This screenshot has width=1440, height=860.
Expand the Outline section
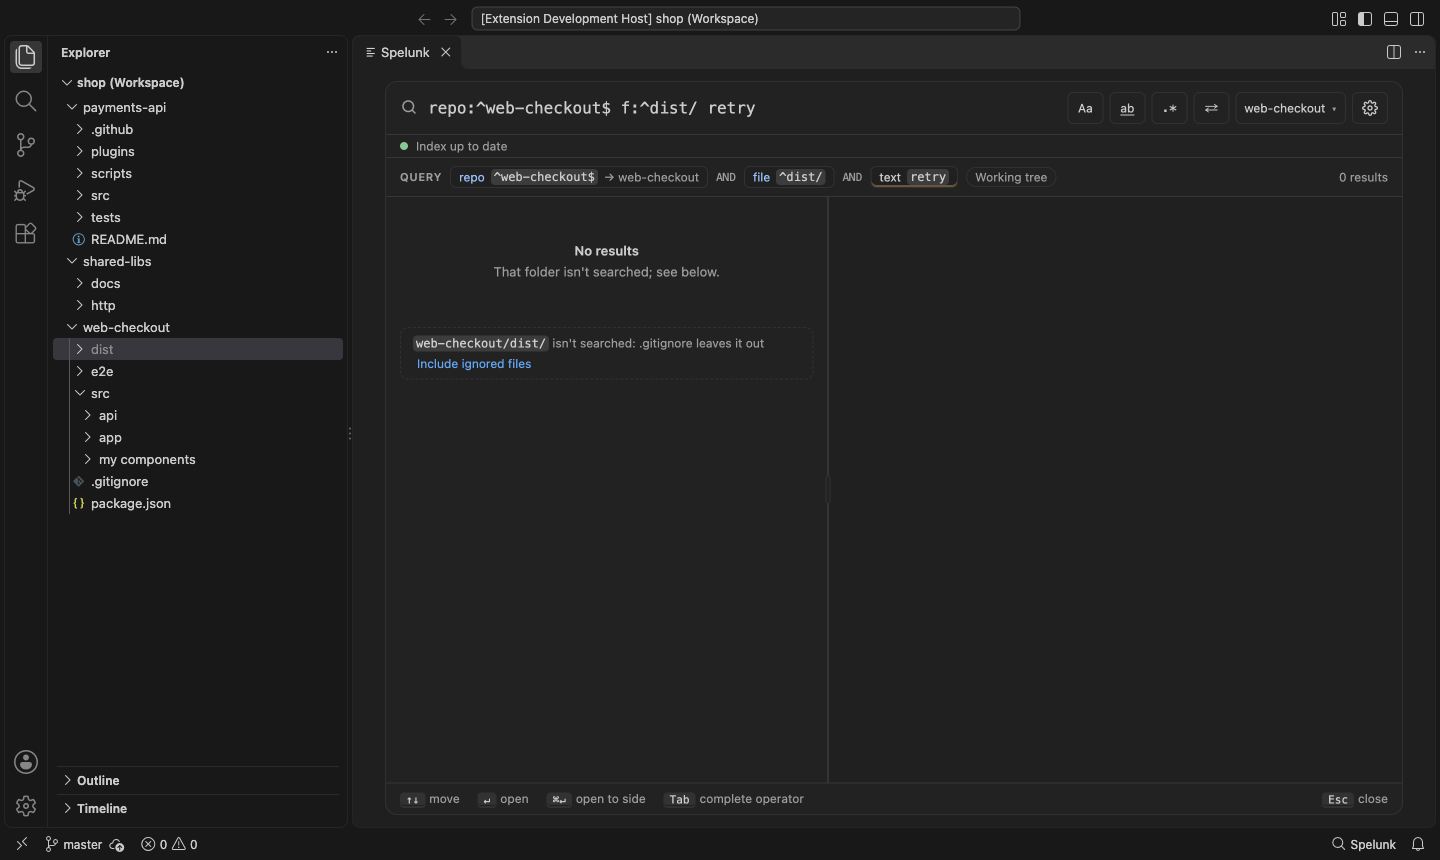click(x=198, y=780)
